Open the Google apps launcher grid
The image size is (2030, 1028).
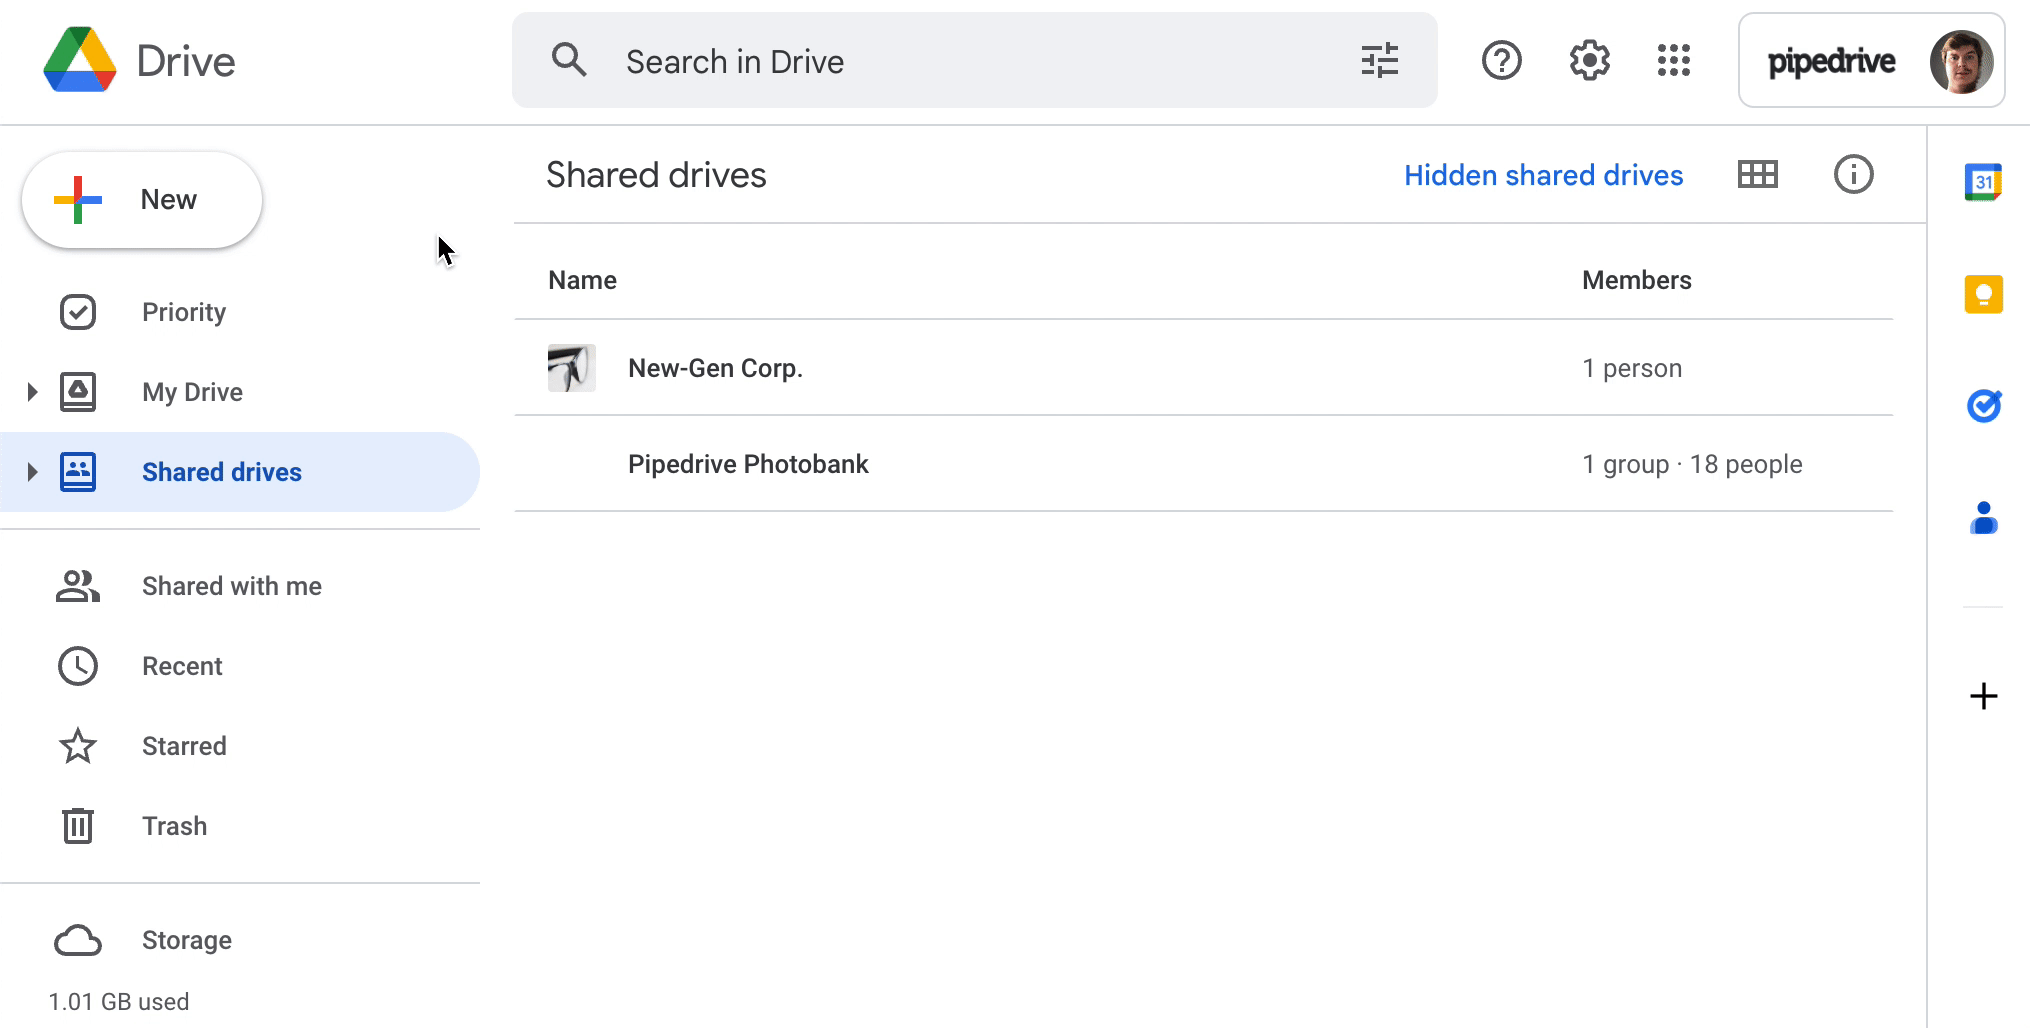pyautogui.click(x=1673, y=60)
